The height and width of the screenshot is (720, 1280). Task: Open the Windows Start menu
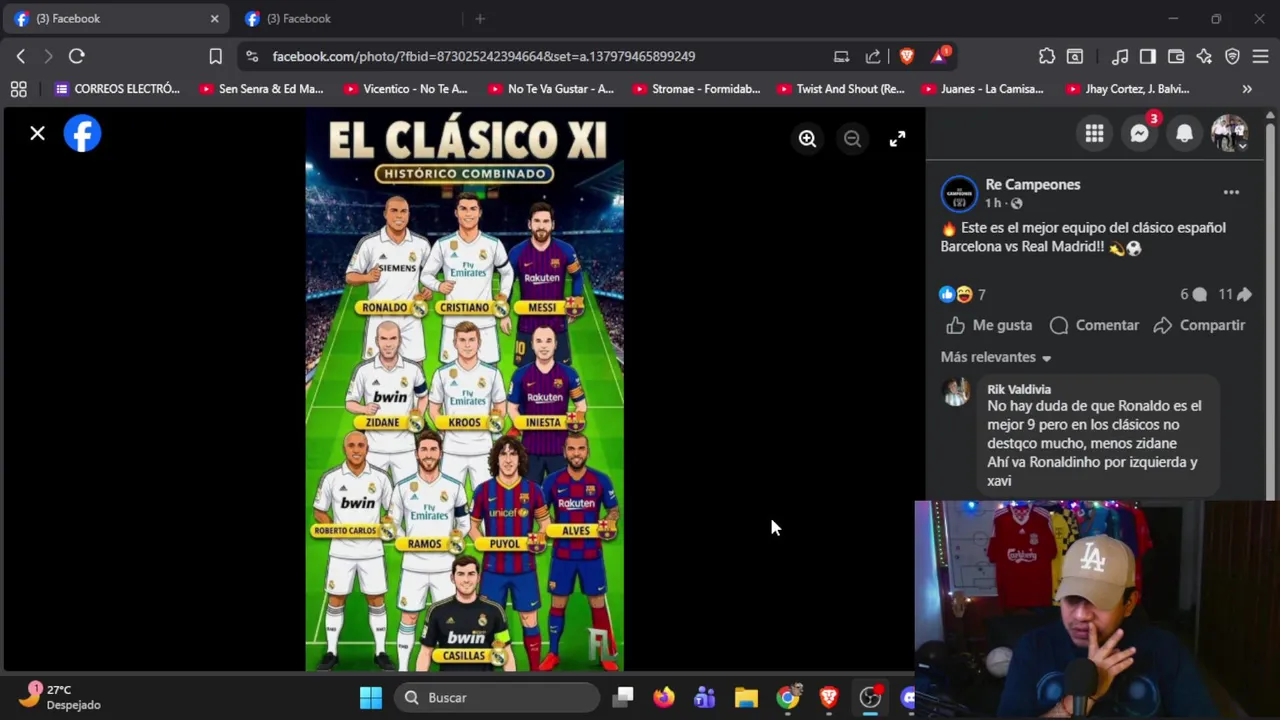[370, 697]
